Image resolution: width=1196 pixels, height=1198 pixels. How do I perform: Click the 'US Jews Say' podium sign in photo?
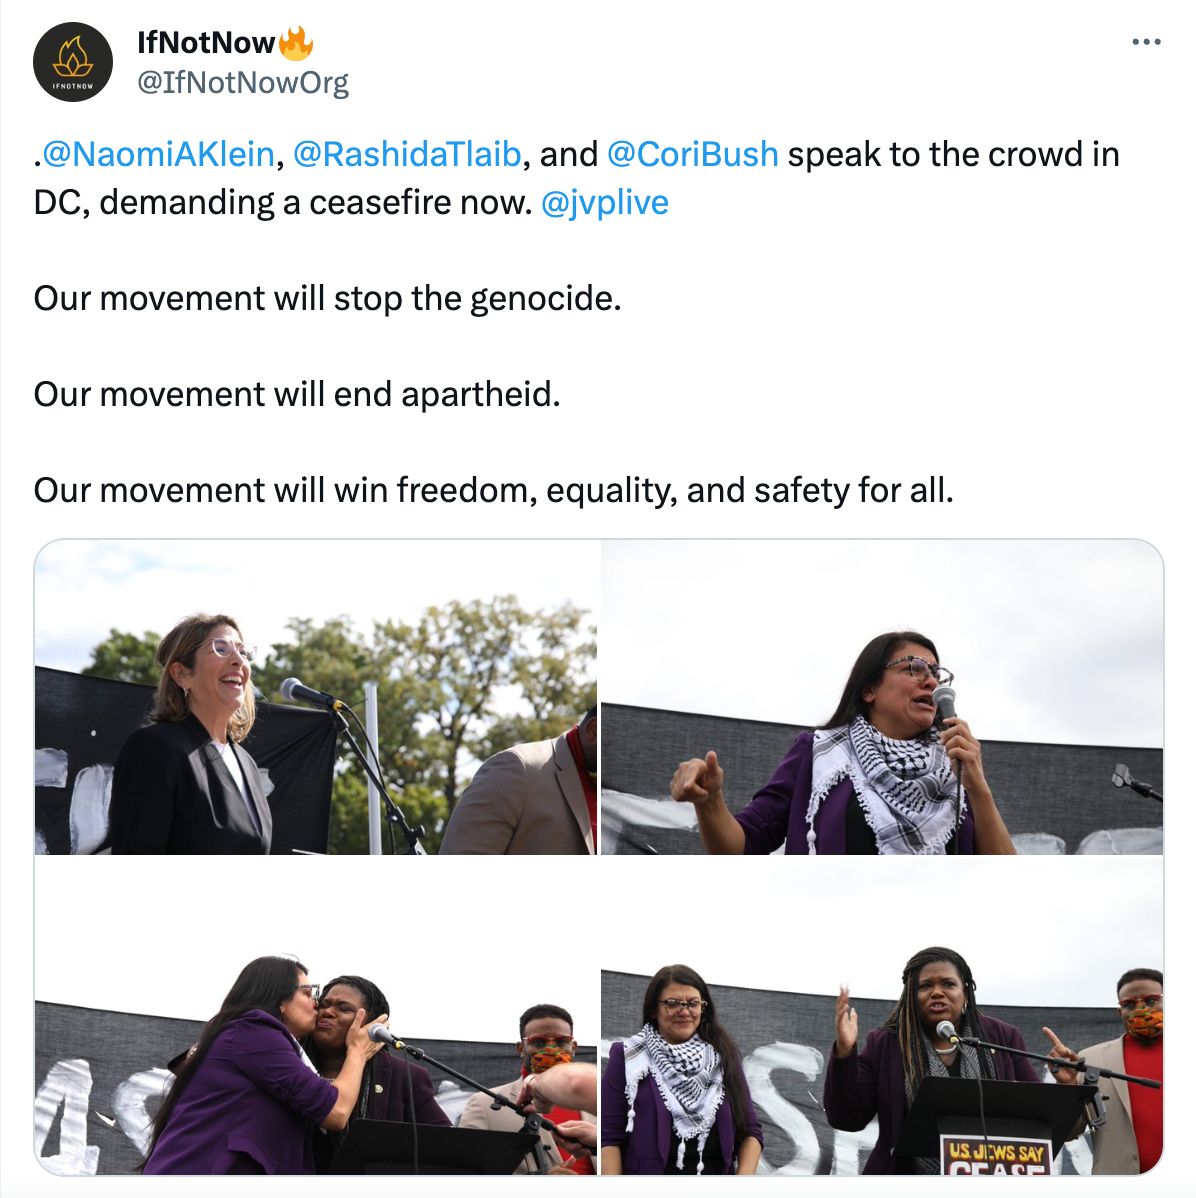(996, 1157)
